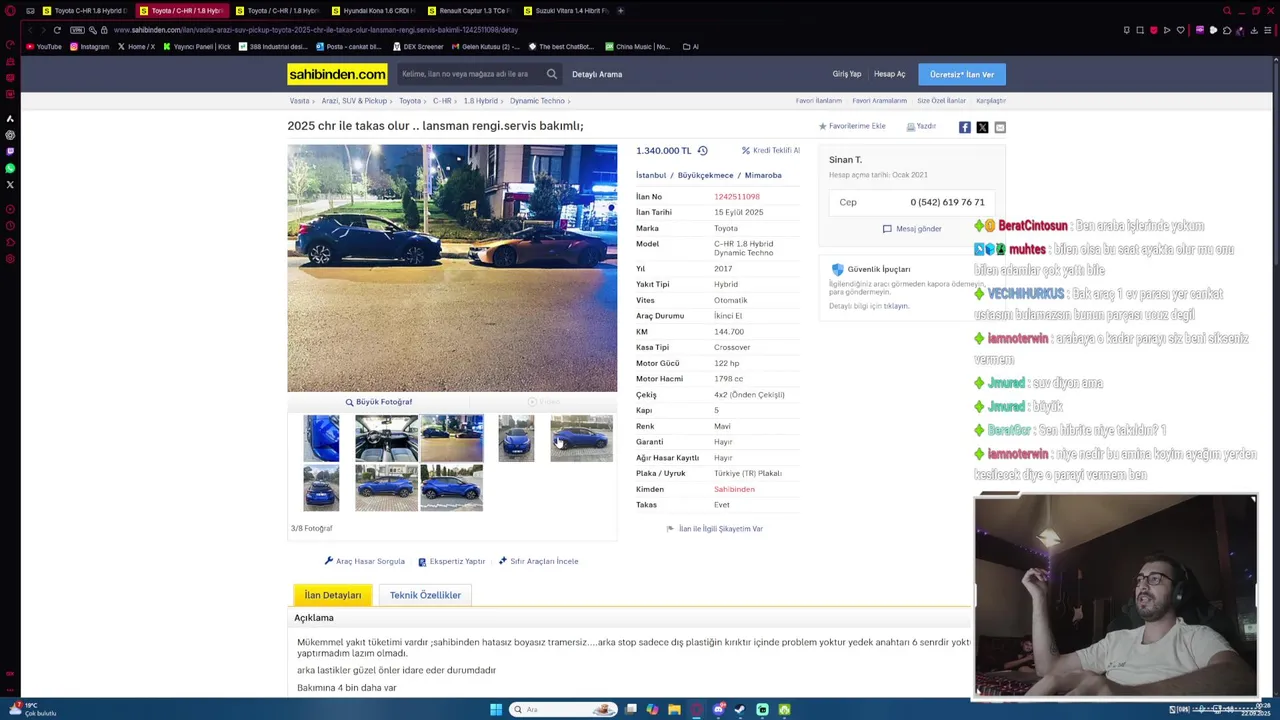Open Instagram bookmark
Screen dimensions: 1280x720
tap(89, 46)
